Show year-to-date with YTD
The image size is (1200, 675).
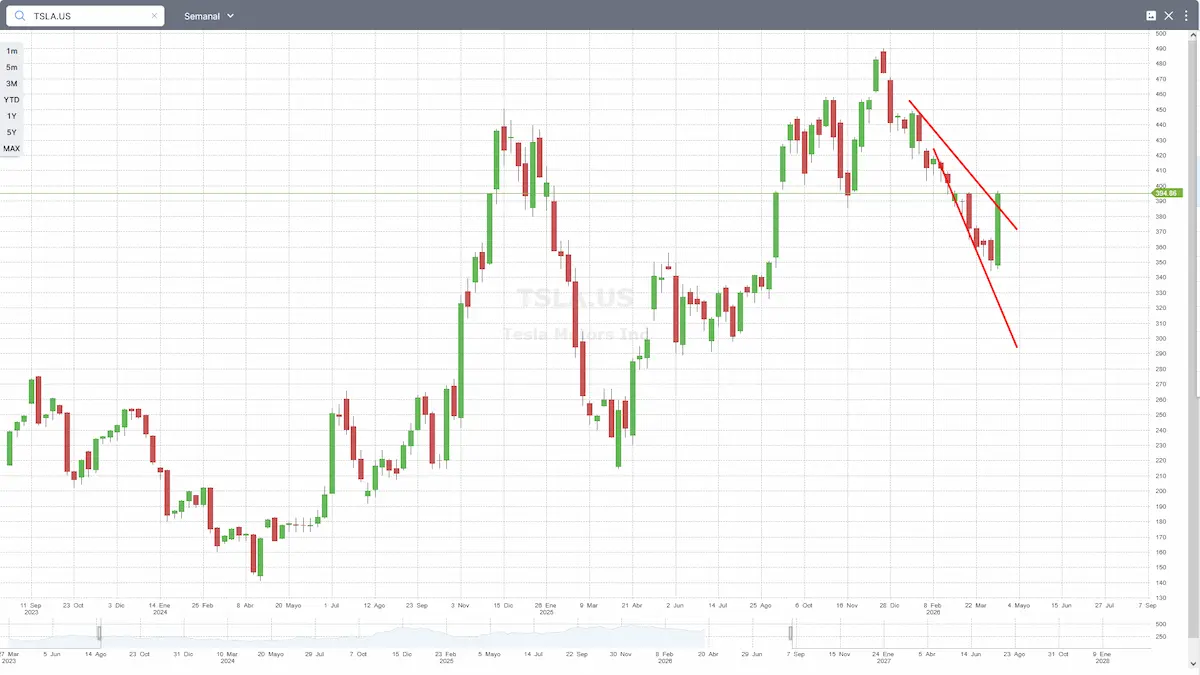pos(12,100)
